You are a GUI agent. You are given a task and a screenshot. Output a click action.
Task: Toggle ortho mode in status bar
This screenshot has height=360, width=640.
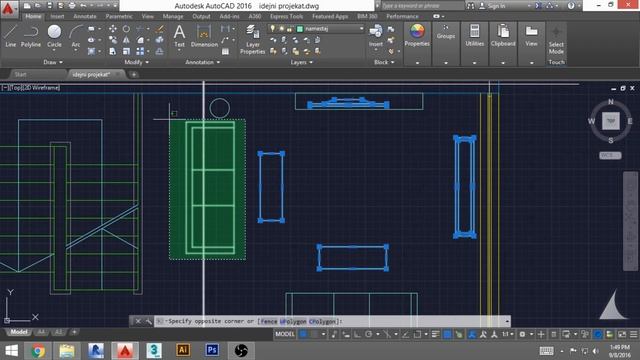coord(357,334)
